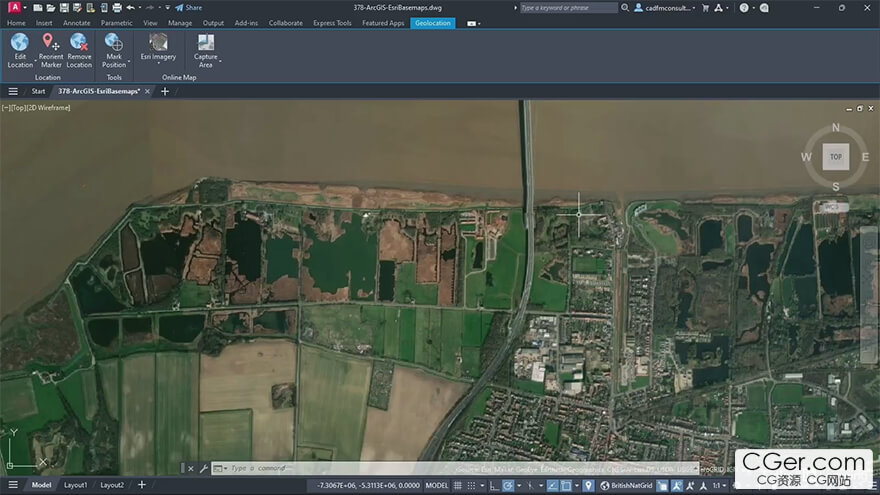Expand the Edit Location dropdown arrow
Screen dimensions: 880x495
(x=35, y=61)
